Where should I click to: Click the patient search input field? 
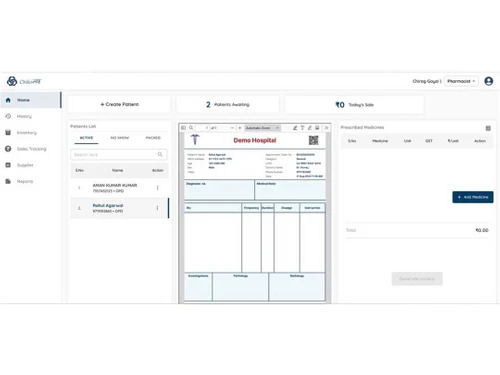click(119, 154)
